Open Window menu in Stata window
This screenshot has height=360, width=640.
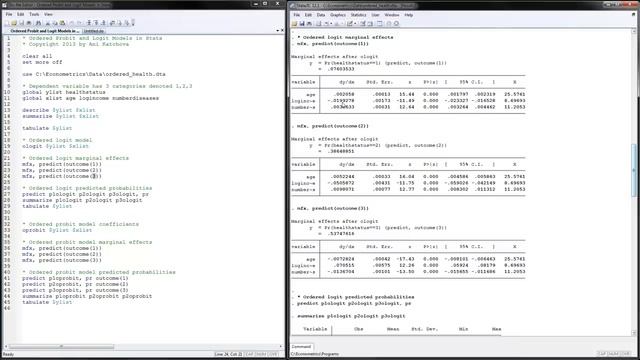(x=392, y=15)
